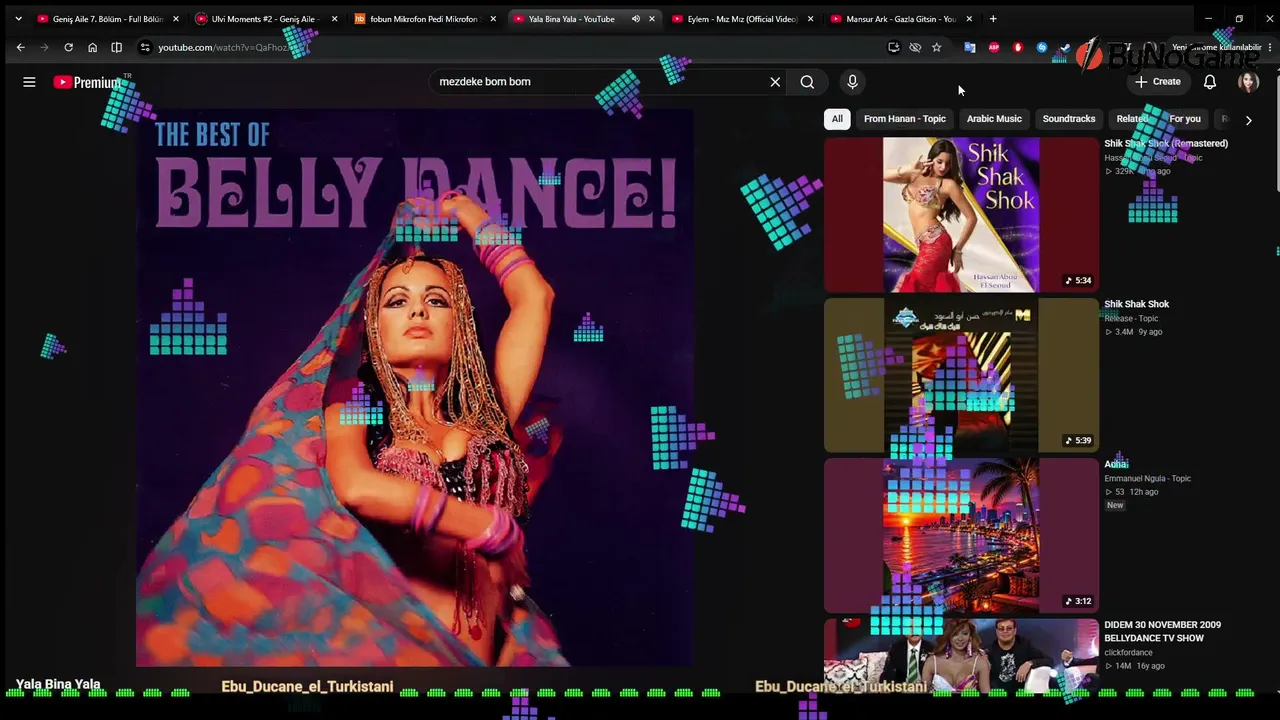Mute the Yala Bina Yala tab audio

coord(635,19)
